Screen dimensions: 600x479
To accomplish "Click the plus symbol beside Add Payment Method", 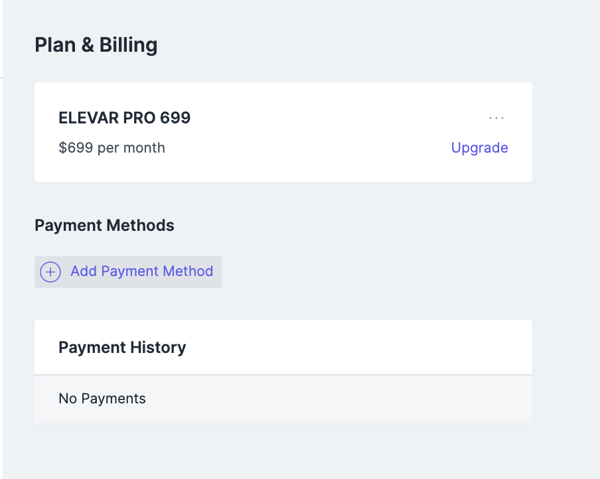I will click(51, 272).
